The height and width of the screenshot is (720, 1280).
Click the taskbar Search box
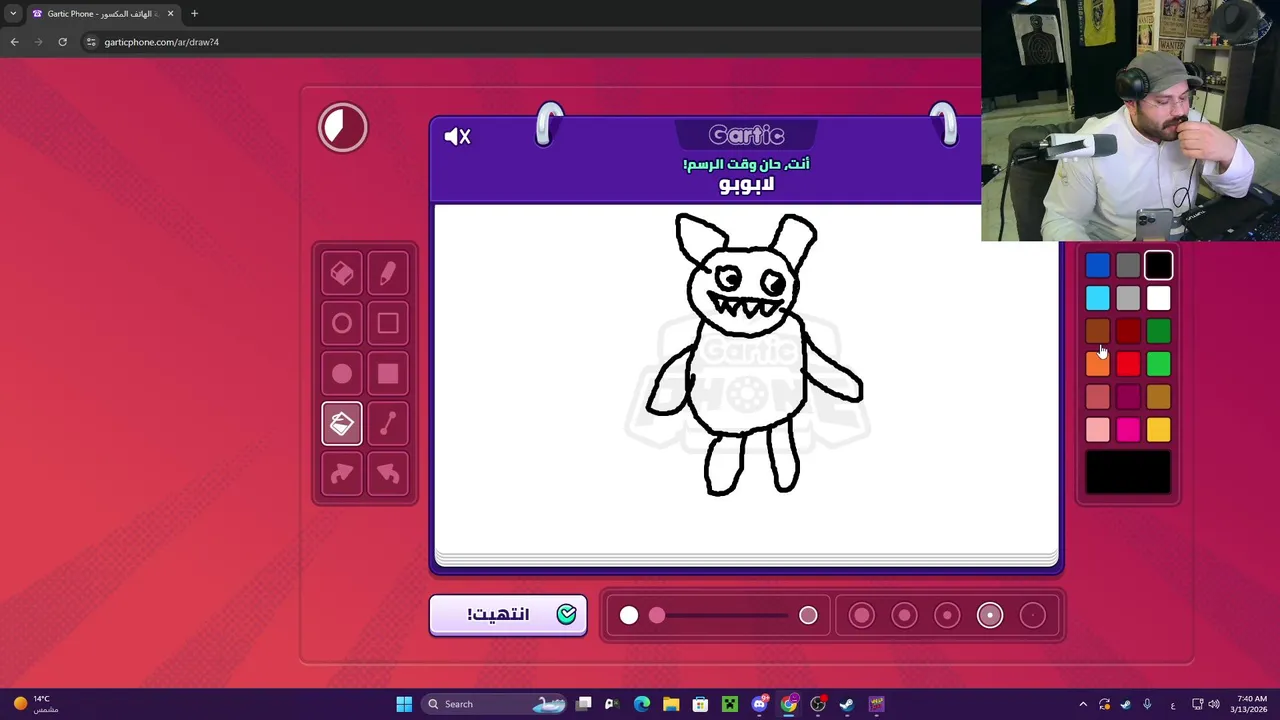click(495, 704)
